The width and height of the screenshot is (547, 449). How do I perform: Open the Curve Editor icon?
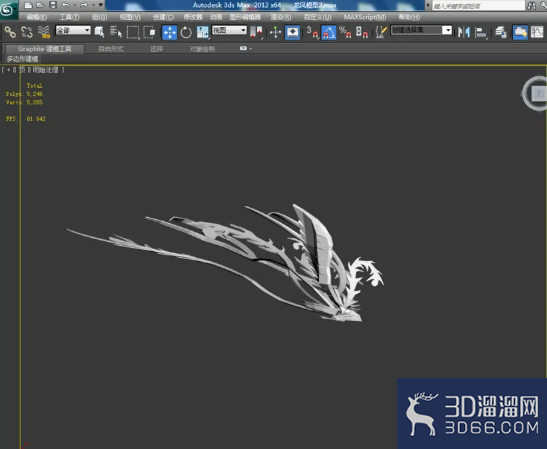click(537, 32)
